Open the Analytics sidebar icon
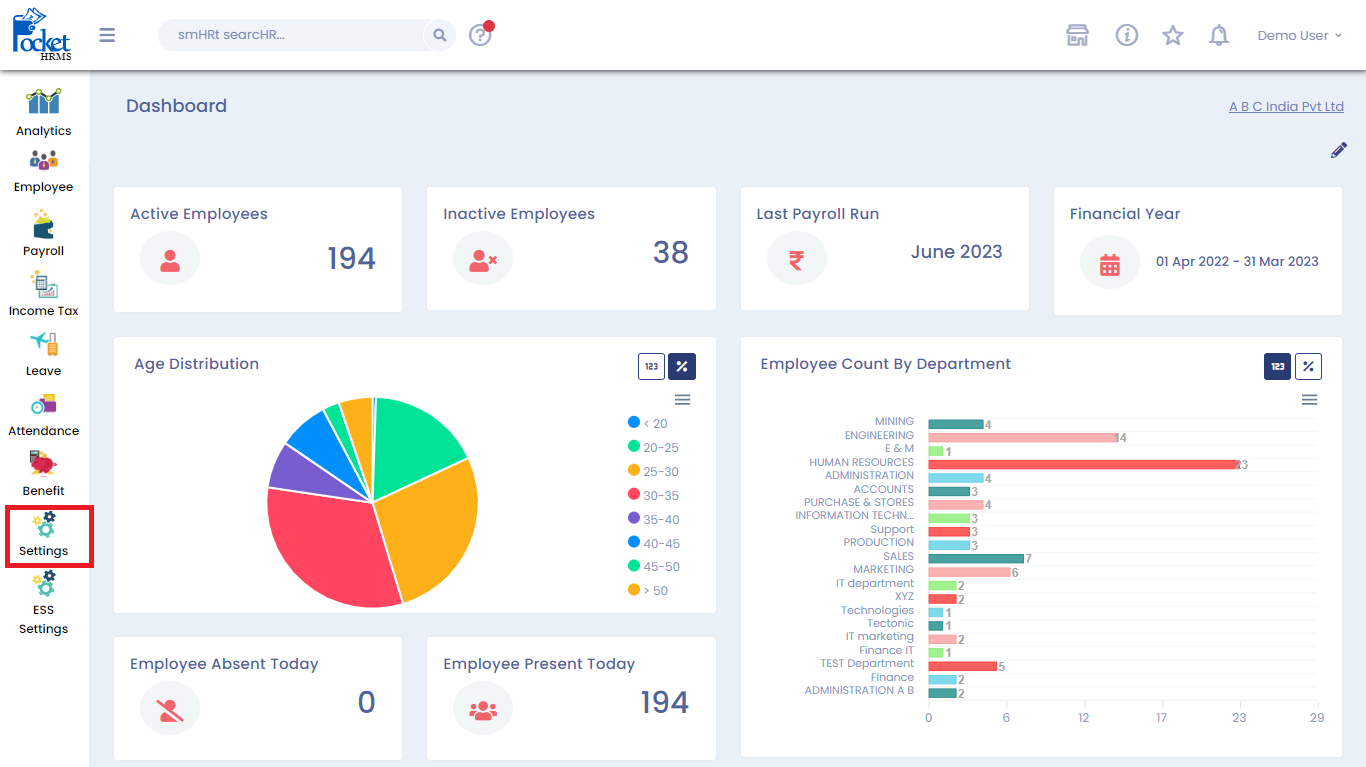The height and width of the screenshot is (767, 1366). tap(43, 103)
